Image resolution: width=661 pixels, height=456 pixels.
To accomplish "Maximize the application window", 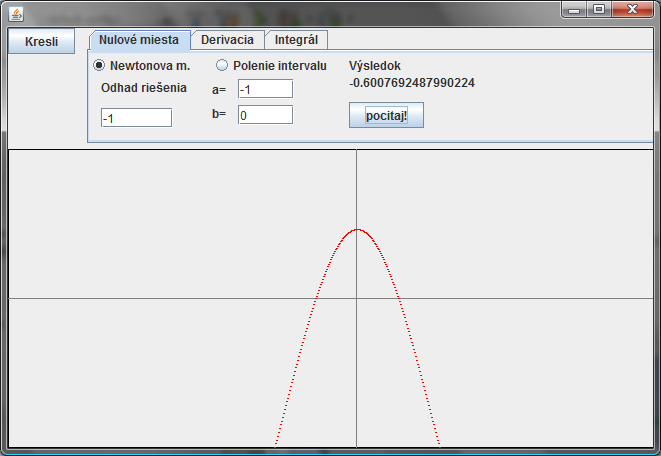I will pos(599,9).
